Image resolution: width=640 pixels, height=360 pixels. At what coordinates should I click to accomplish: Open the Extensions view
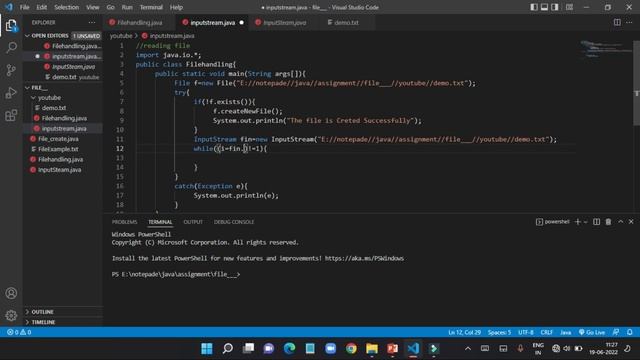[x=11, y=115]
